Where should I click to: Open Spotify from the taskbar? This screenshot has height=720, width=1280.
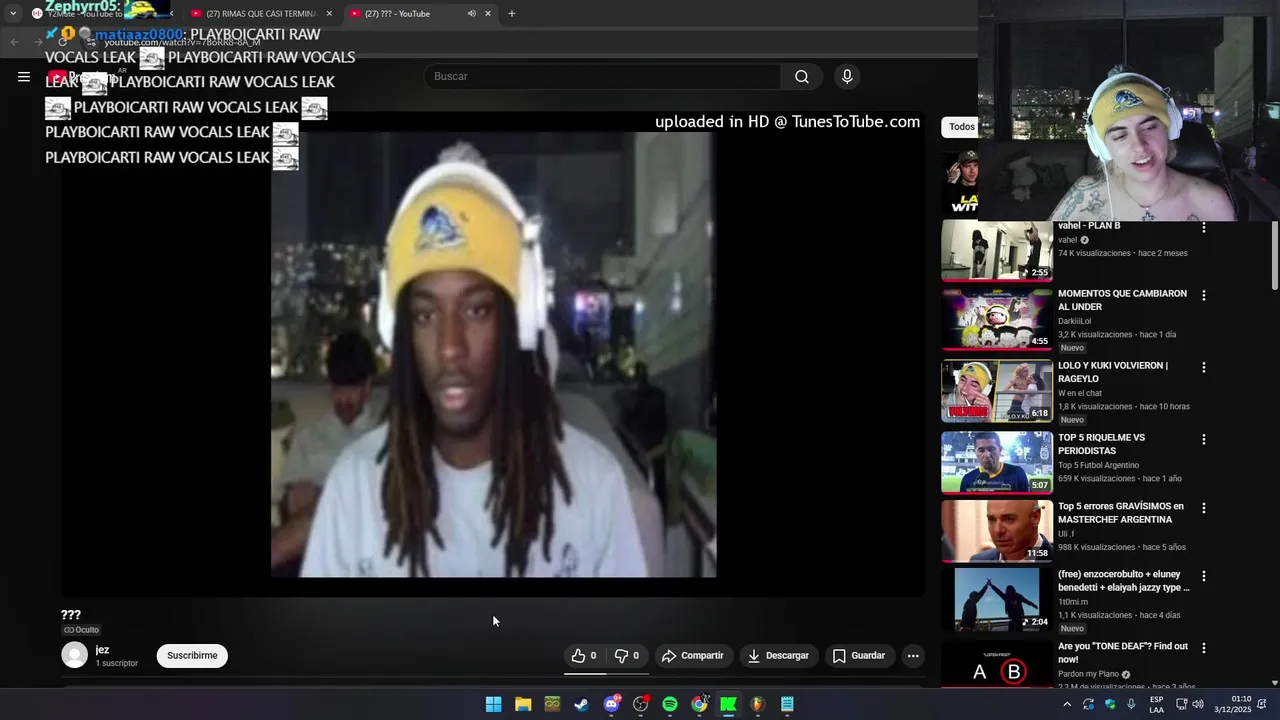(670, 704)
